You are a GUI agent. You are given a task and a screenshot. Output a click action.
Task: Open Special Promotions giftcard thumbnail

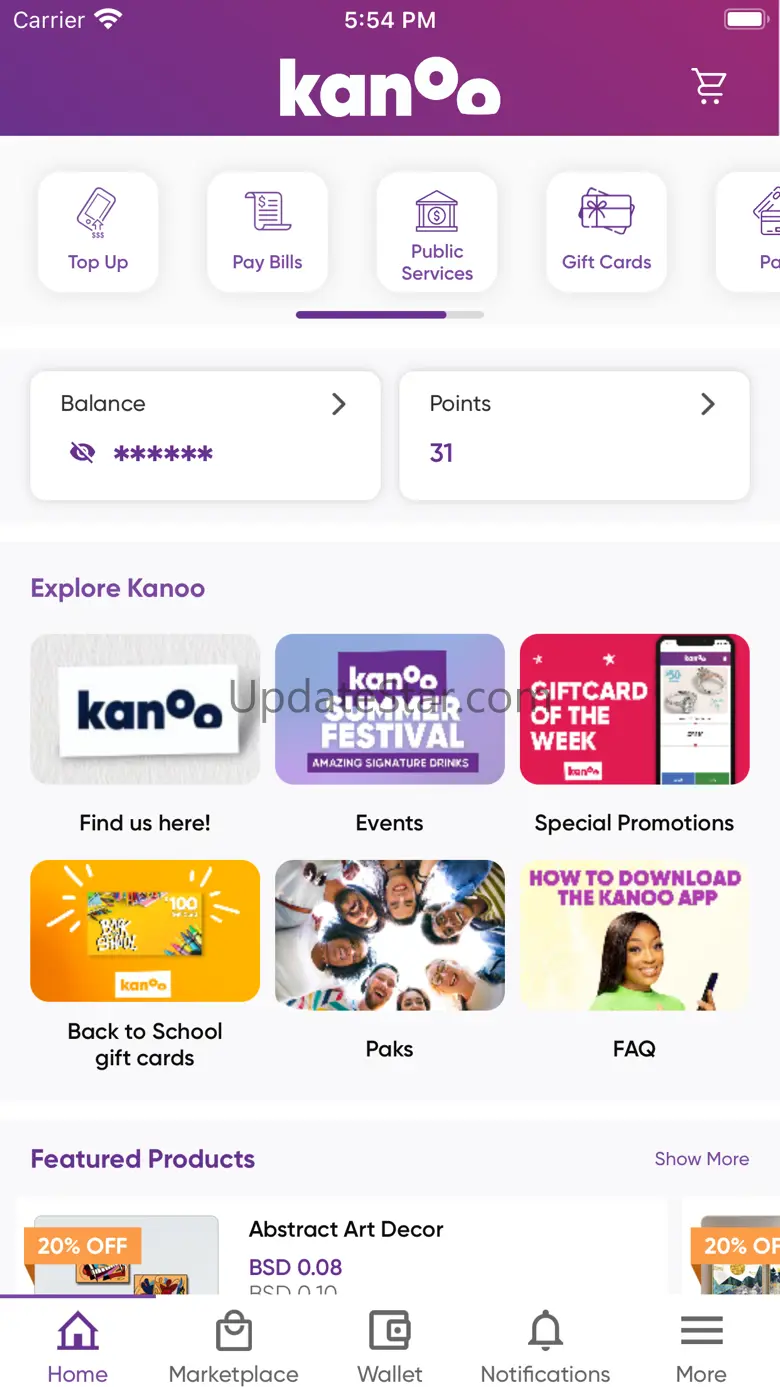click(634, 709)
